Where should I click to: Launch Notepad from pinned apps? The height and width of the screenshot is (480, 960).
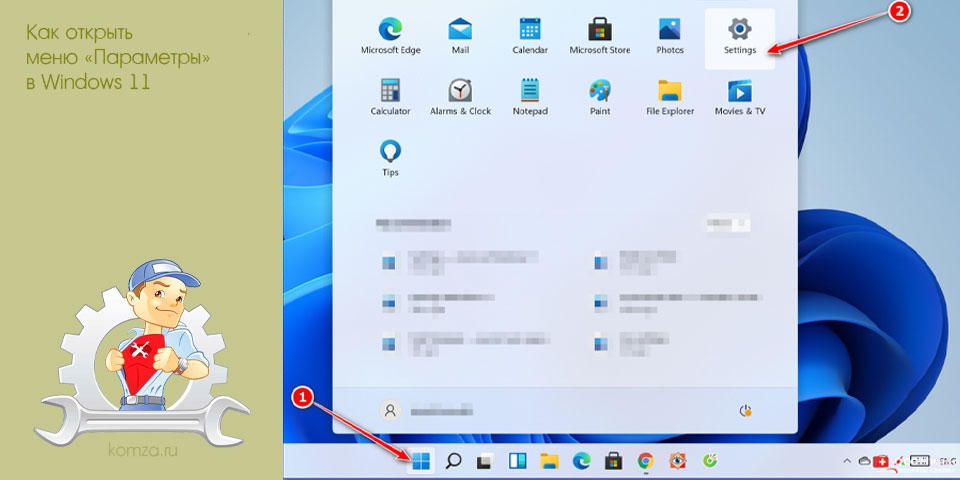point(530,98)
